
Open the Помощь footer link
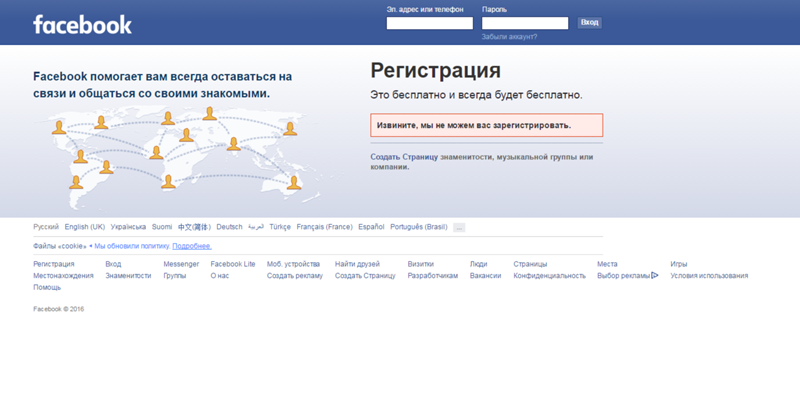click(47, 288)
